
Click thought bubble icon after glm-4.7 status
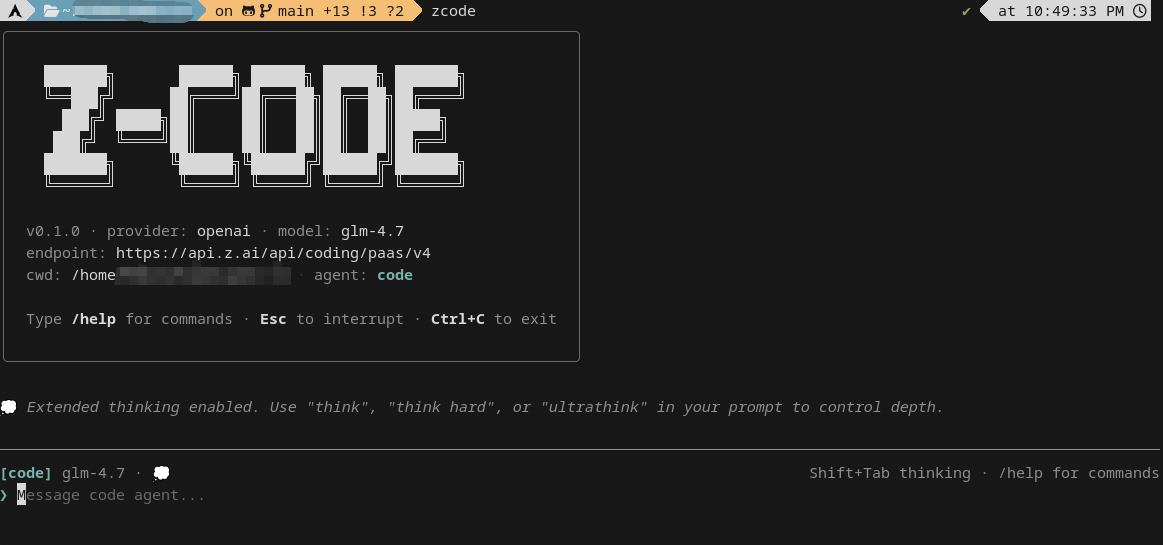(x=161, y=473)
